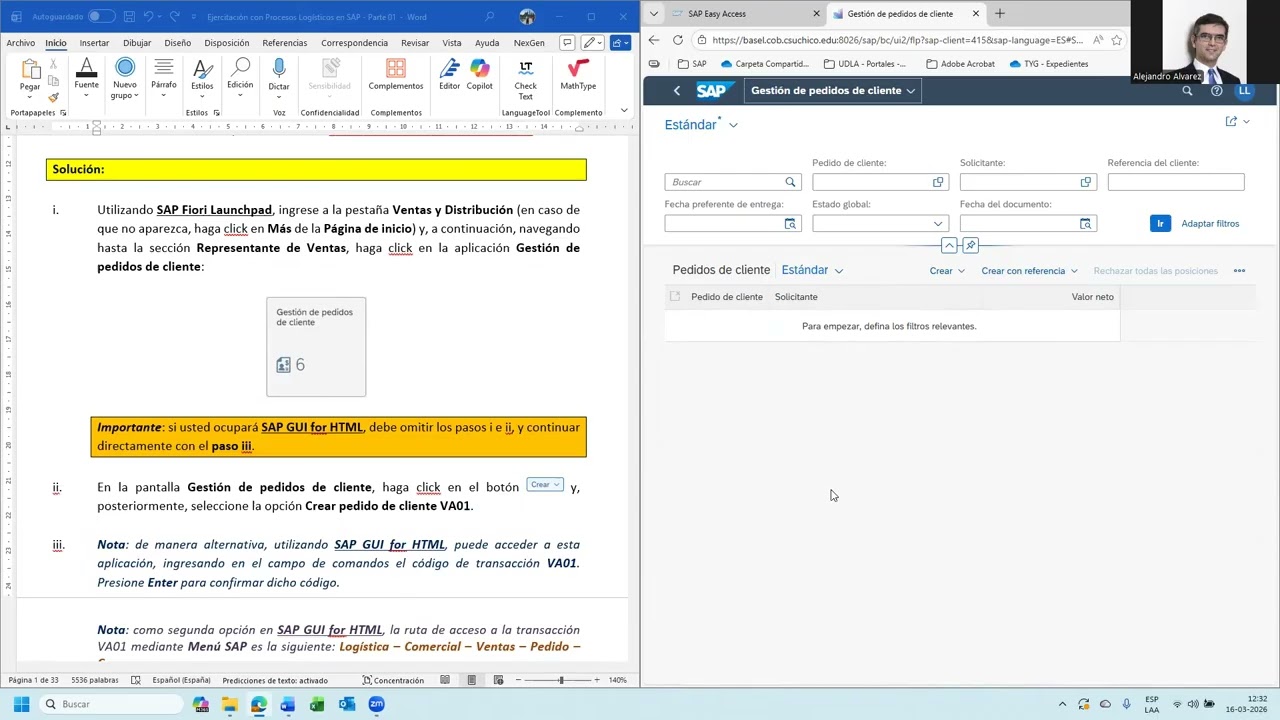Collapse the Word ribbon with the chevron

626,112
